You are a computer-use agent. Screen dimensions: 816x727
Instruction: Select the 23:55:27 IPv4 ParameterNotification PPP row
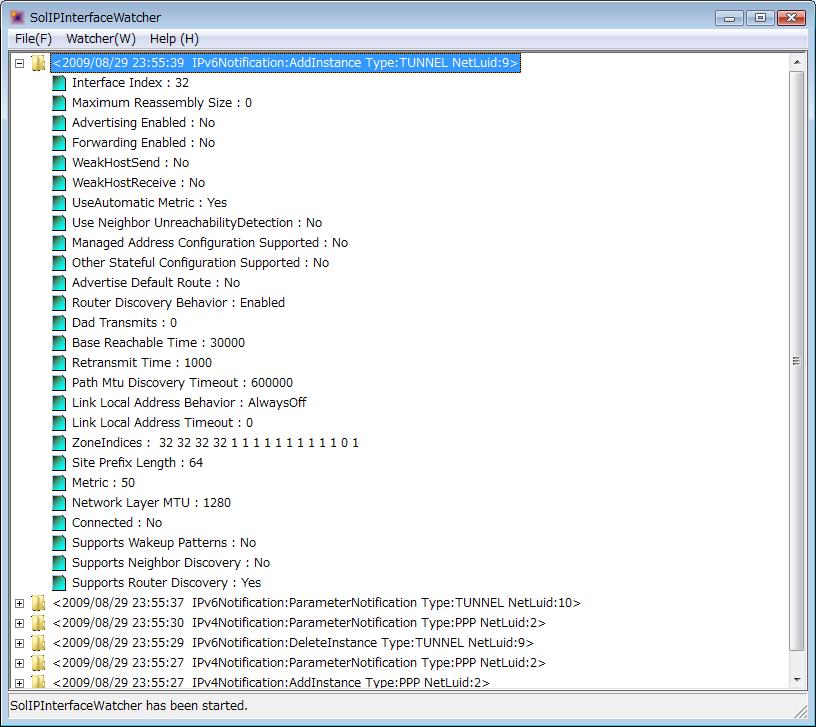coord(299,662)
